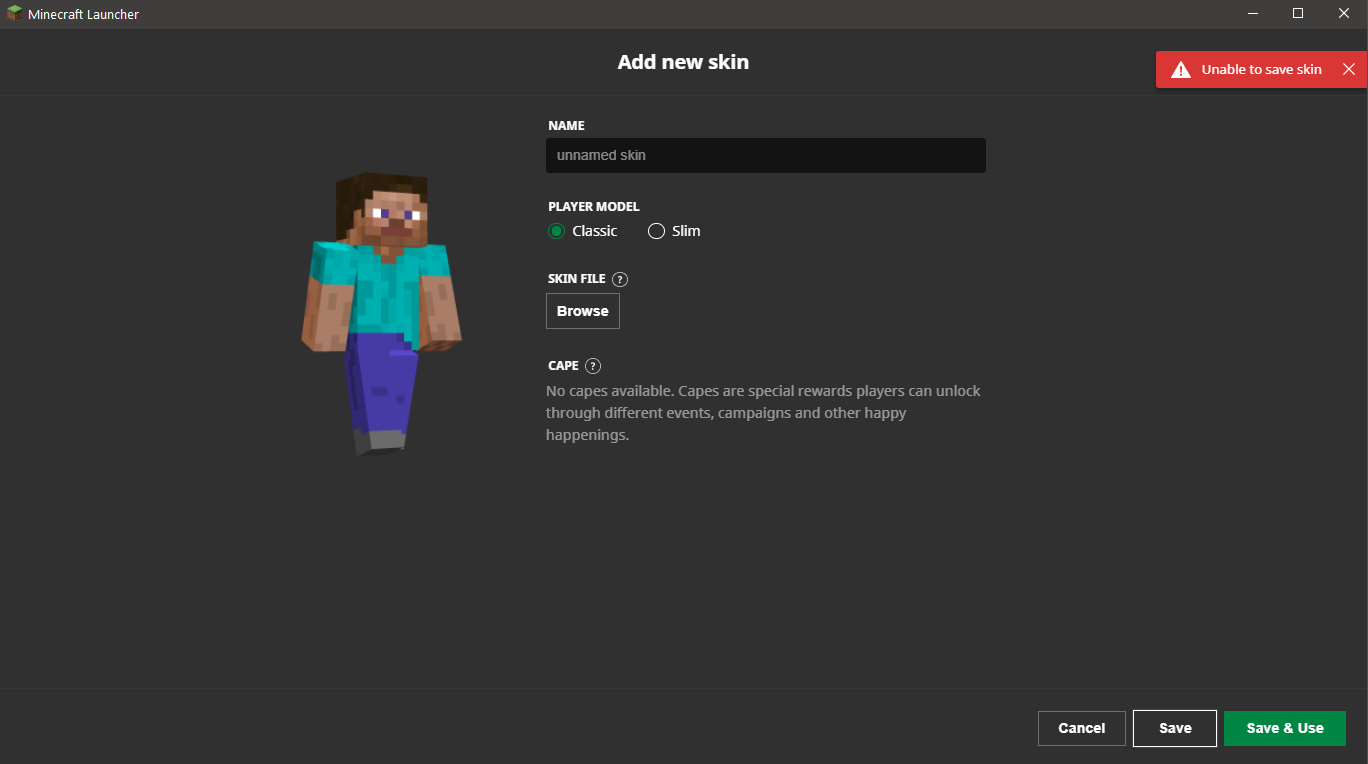Open the Skin File help question mark
The height and width of the screenshot is (764, 1368).
[620, 279]
